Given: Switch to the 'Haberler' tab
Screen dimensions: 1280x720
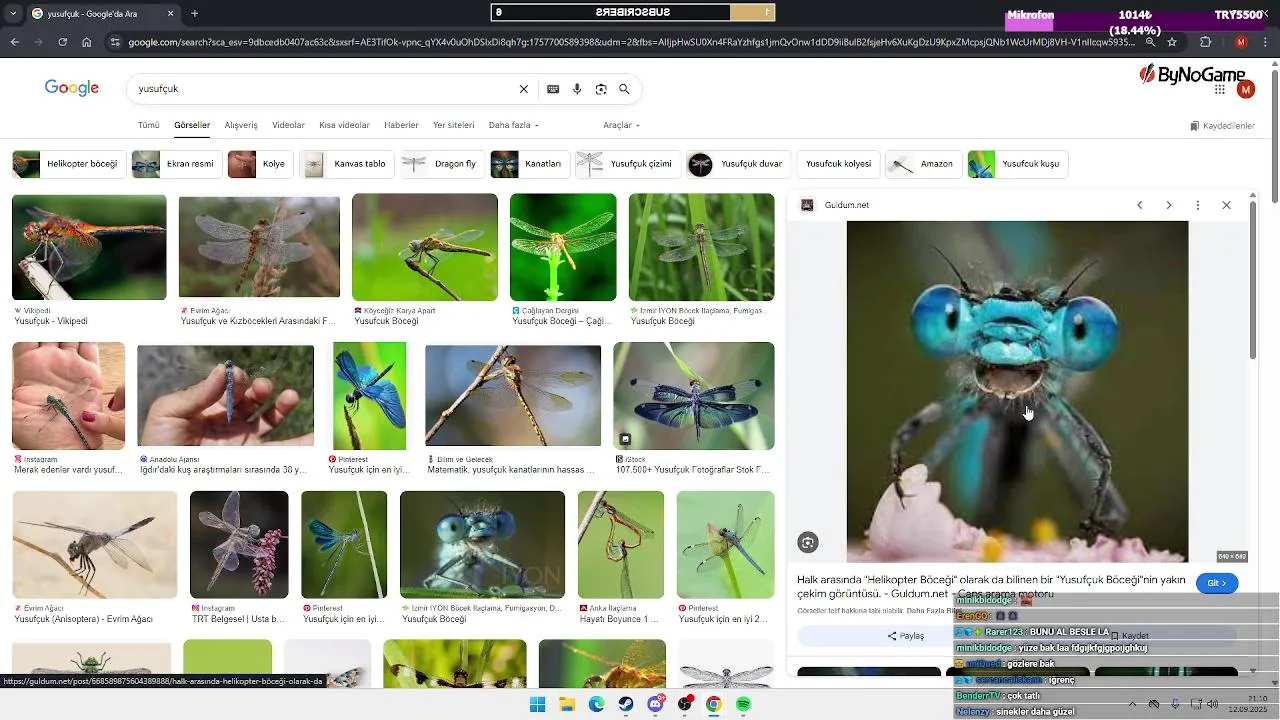Looking at the screenshot, I should pyautogui.click(x=401, y=125).
